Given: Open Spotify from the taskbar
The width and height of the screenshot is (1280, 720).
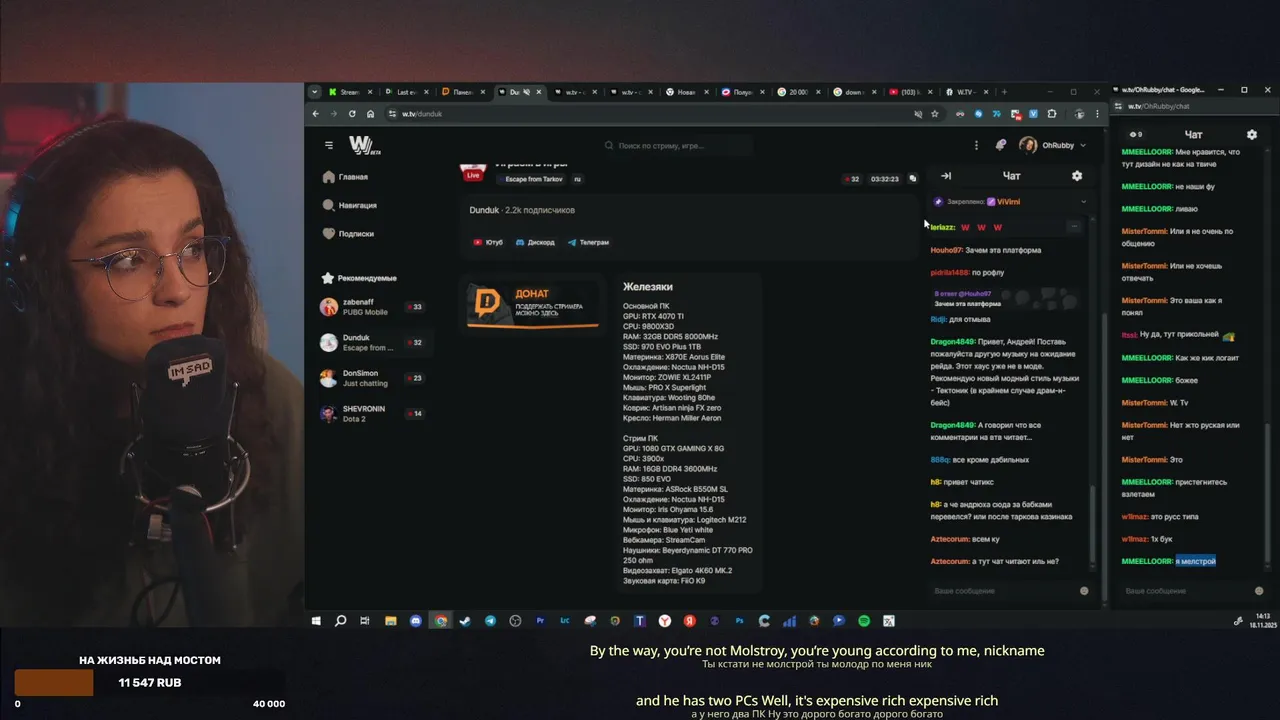Looking at the screenshot, I should (864, 621).
